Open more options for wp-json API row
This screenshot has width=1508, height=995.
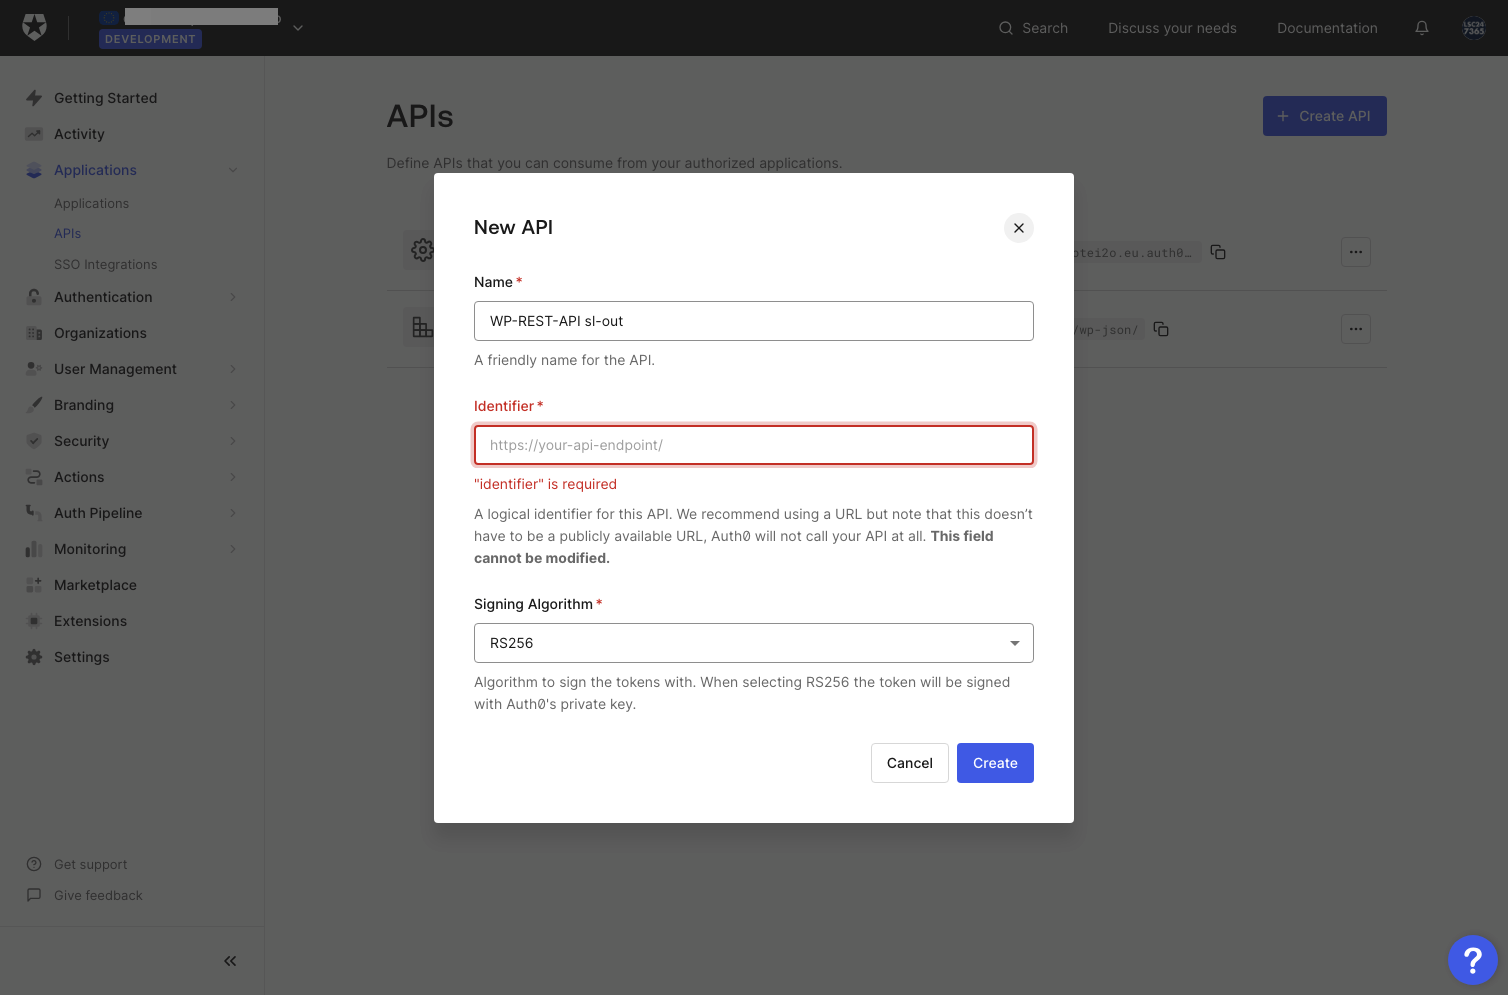pyautogui.click(x=1355, y=329)
